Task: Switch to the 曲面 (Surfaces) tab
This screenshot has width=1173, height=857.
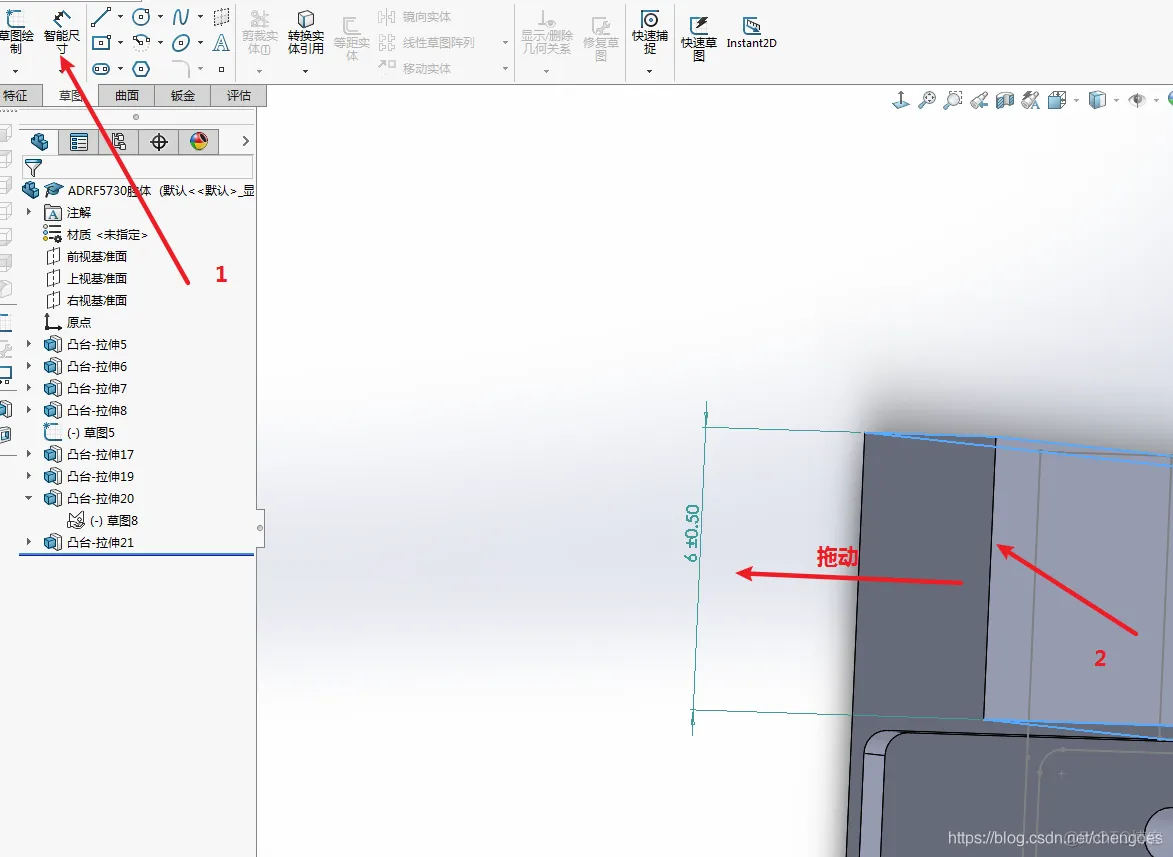Action: point(126,96)
